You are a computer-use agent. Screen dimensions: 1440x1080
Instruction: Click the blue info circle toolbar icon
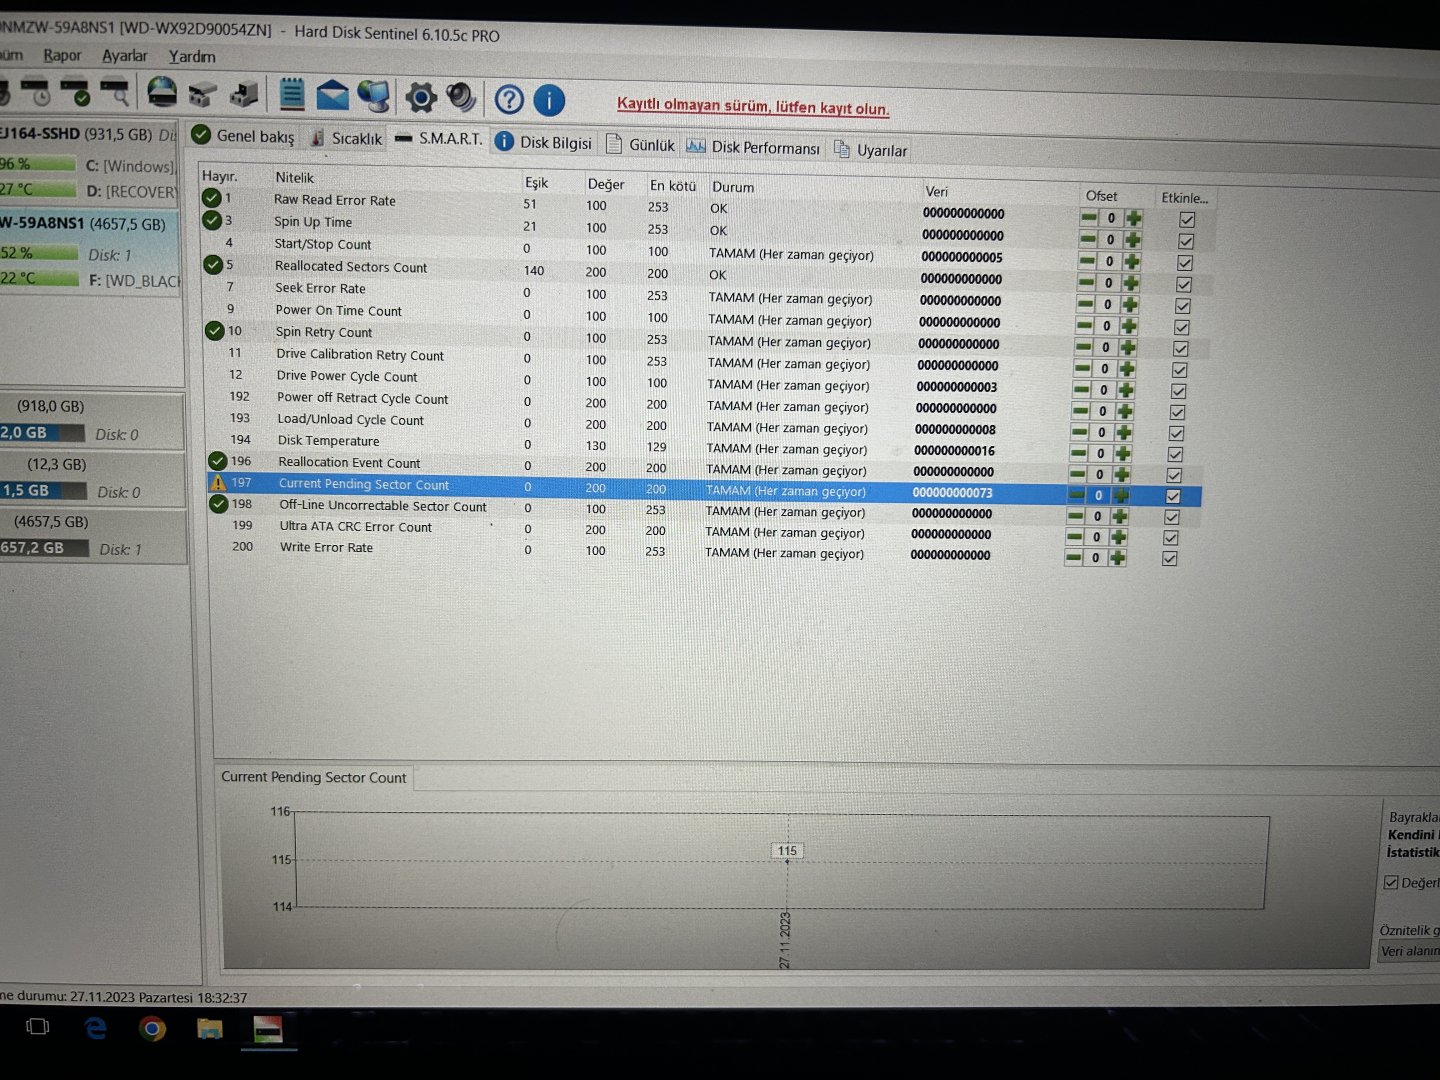pos(549,99)
